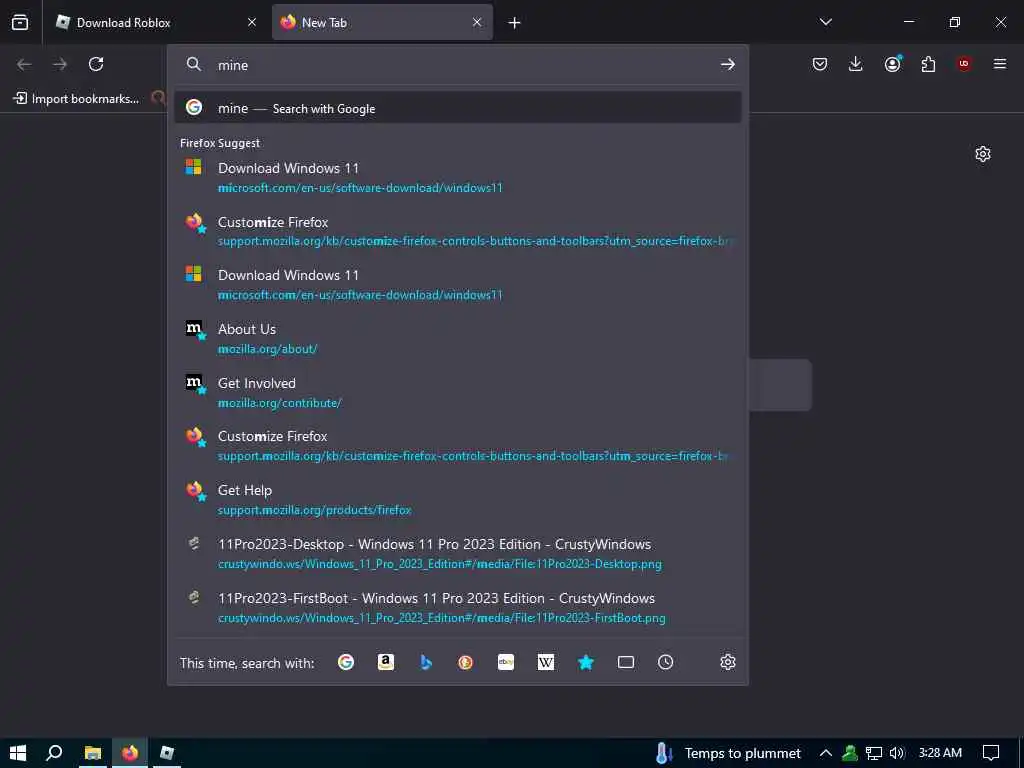Search this time with eBay
The height and width of the screenshot is (768, 1024).
(505, 662)
